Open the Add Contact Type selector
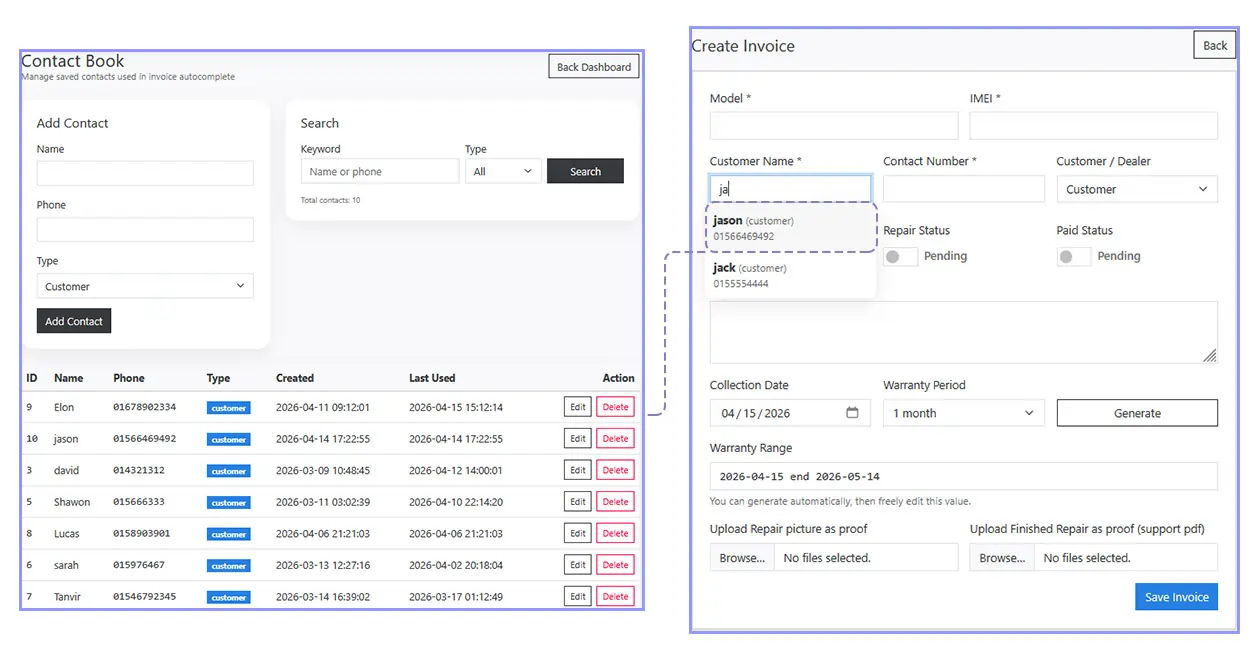This screenshot has width=1260, height=660. 144,285
